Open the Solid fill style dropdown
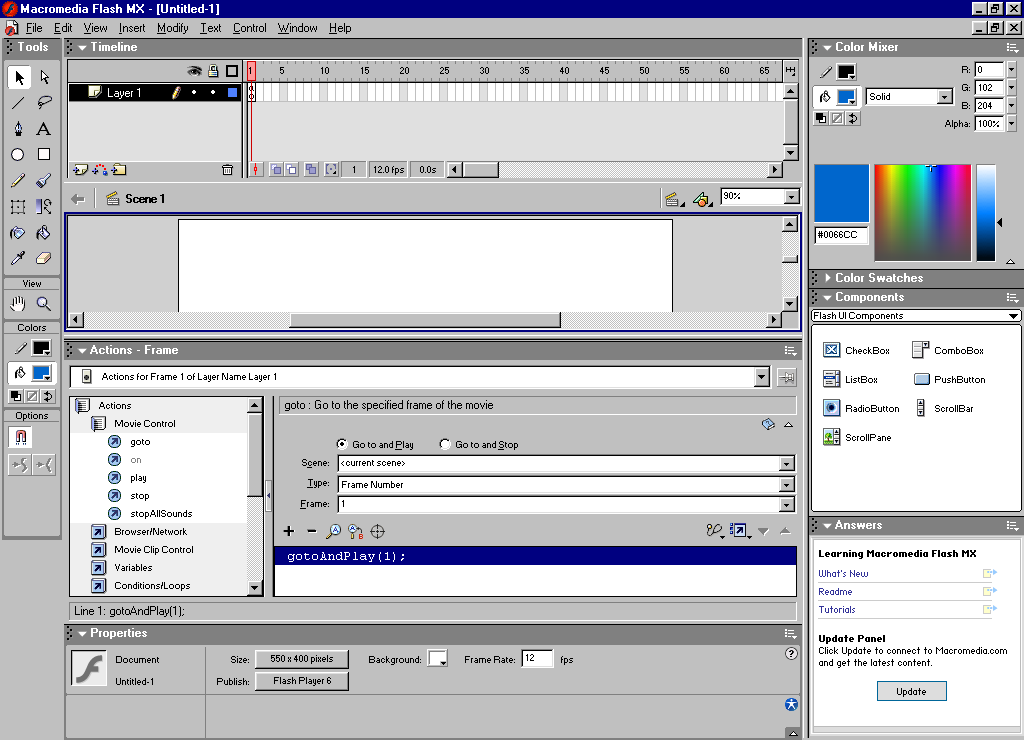The width and height of the screenshot is (1024, 740). [x=944, y=97]
